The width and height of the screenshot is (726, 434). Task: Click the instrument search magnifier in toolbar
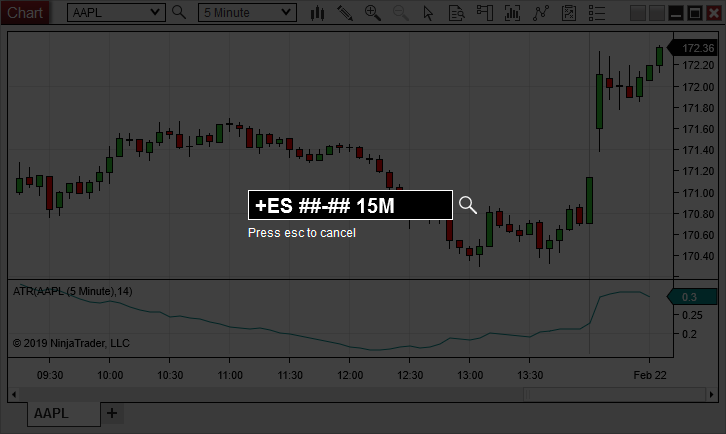[x=179, y=12]
